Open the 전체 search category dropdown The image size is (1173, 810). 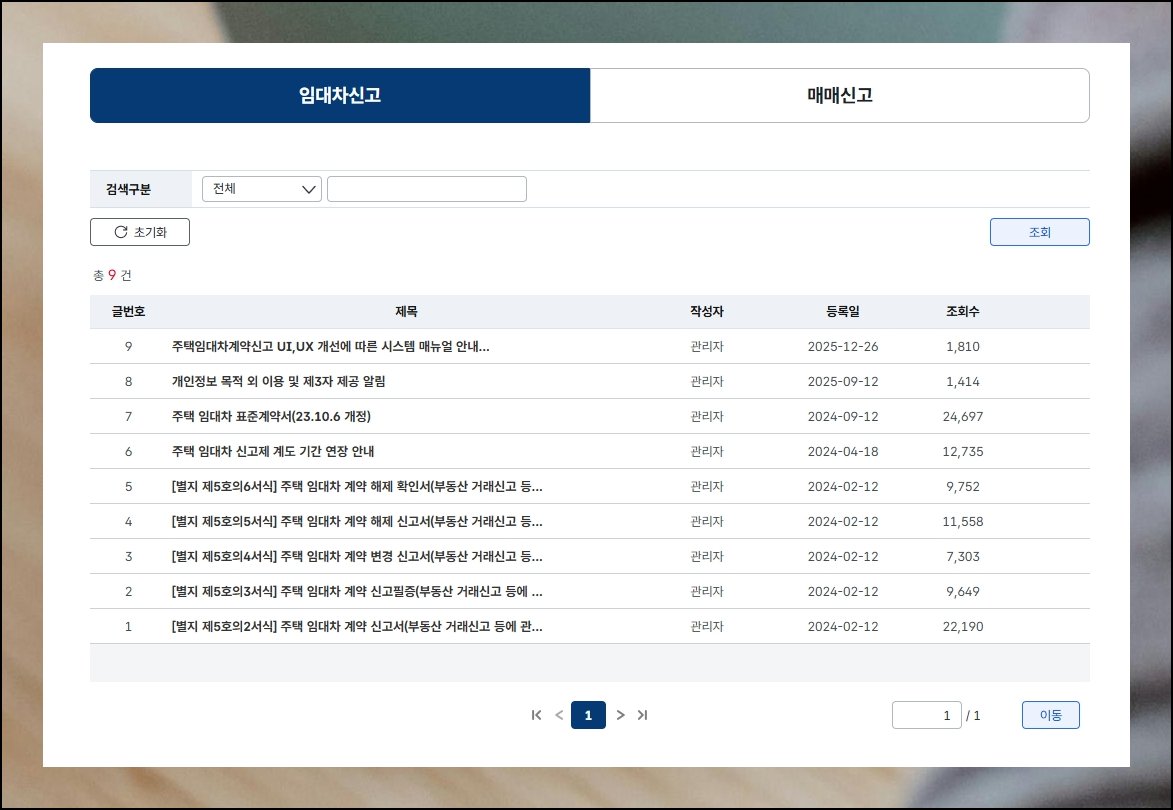(262, 189)
